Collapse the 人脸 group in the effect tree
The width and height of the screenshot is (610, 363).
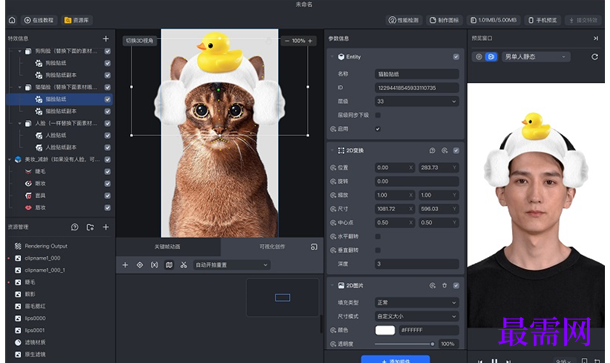coord(19,123)
